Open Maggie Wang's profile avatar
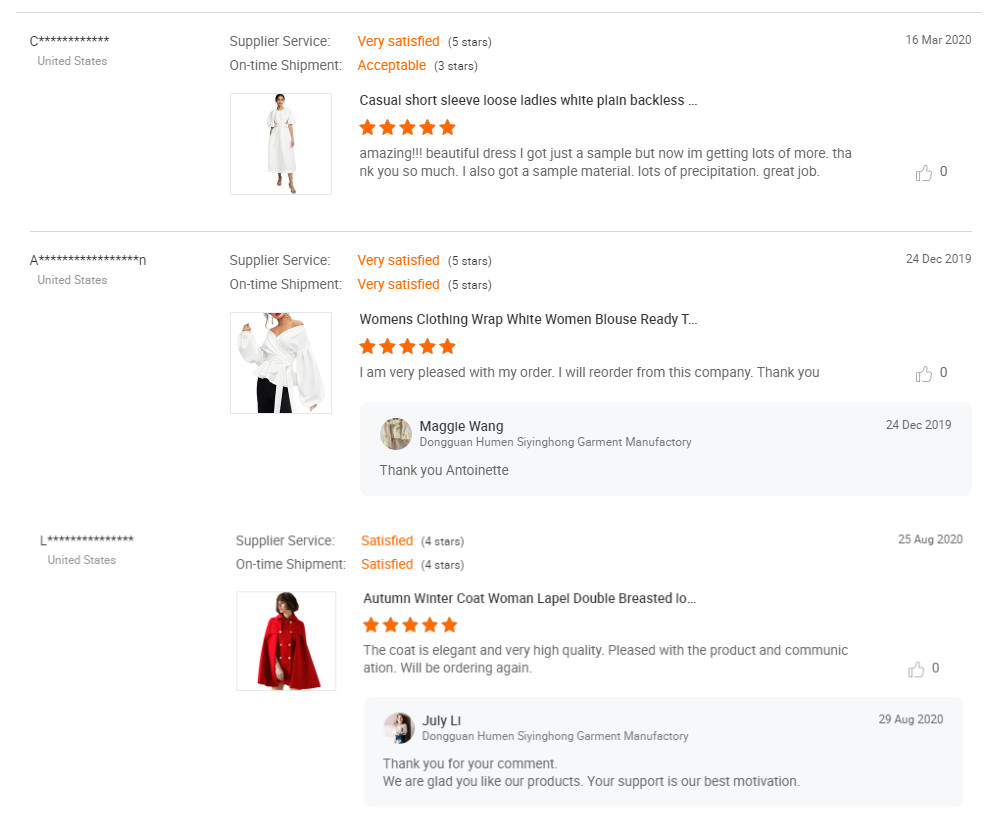 pos(396,434)
